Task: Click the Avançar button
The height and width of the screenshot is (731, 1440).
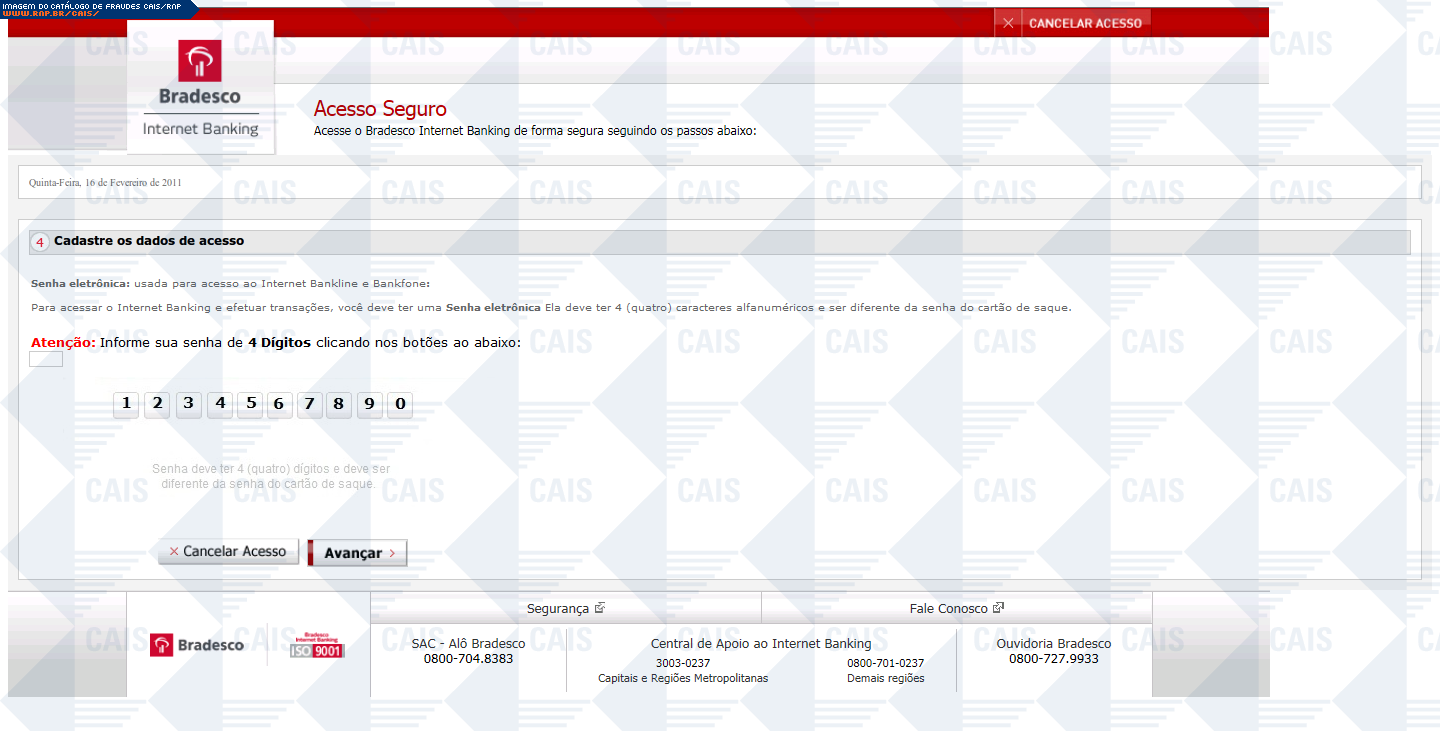Action: [x=358, y=553]
